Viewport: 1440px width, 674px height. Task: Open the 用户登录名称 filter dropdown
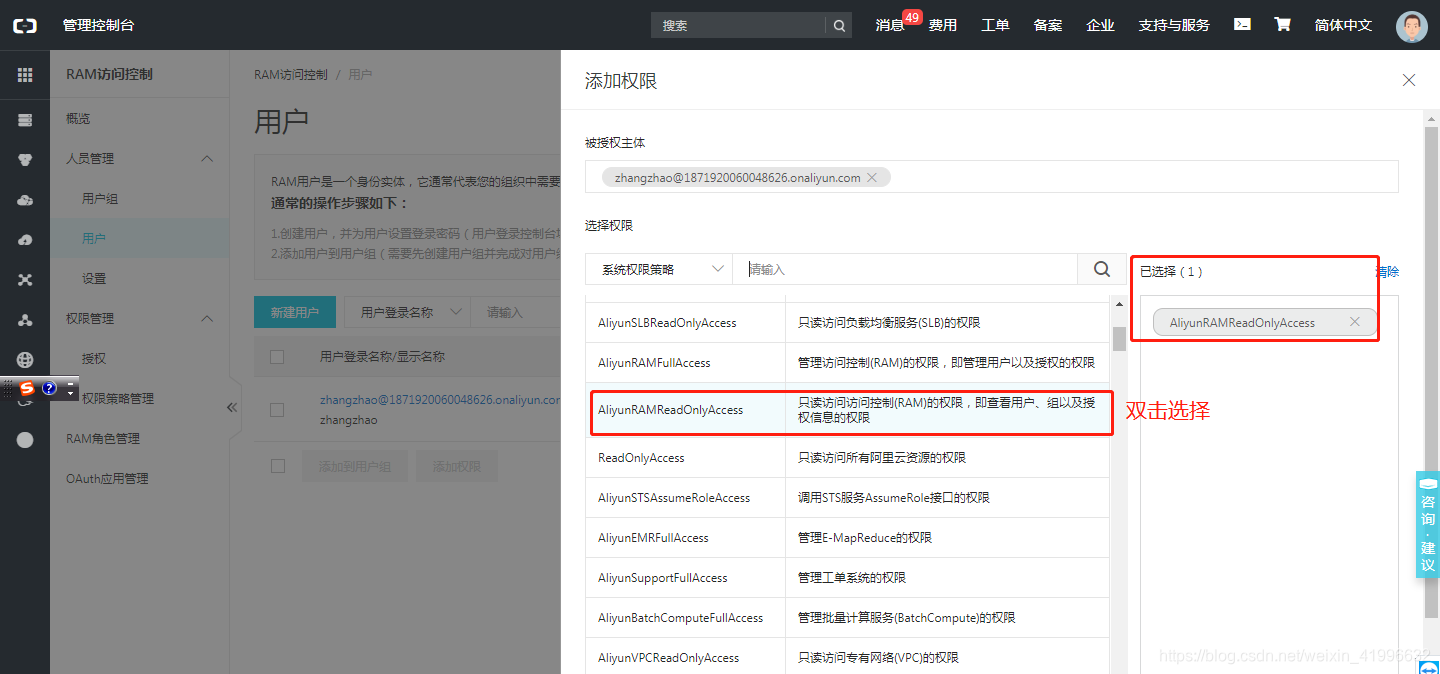tap(407, 312)
